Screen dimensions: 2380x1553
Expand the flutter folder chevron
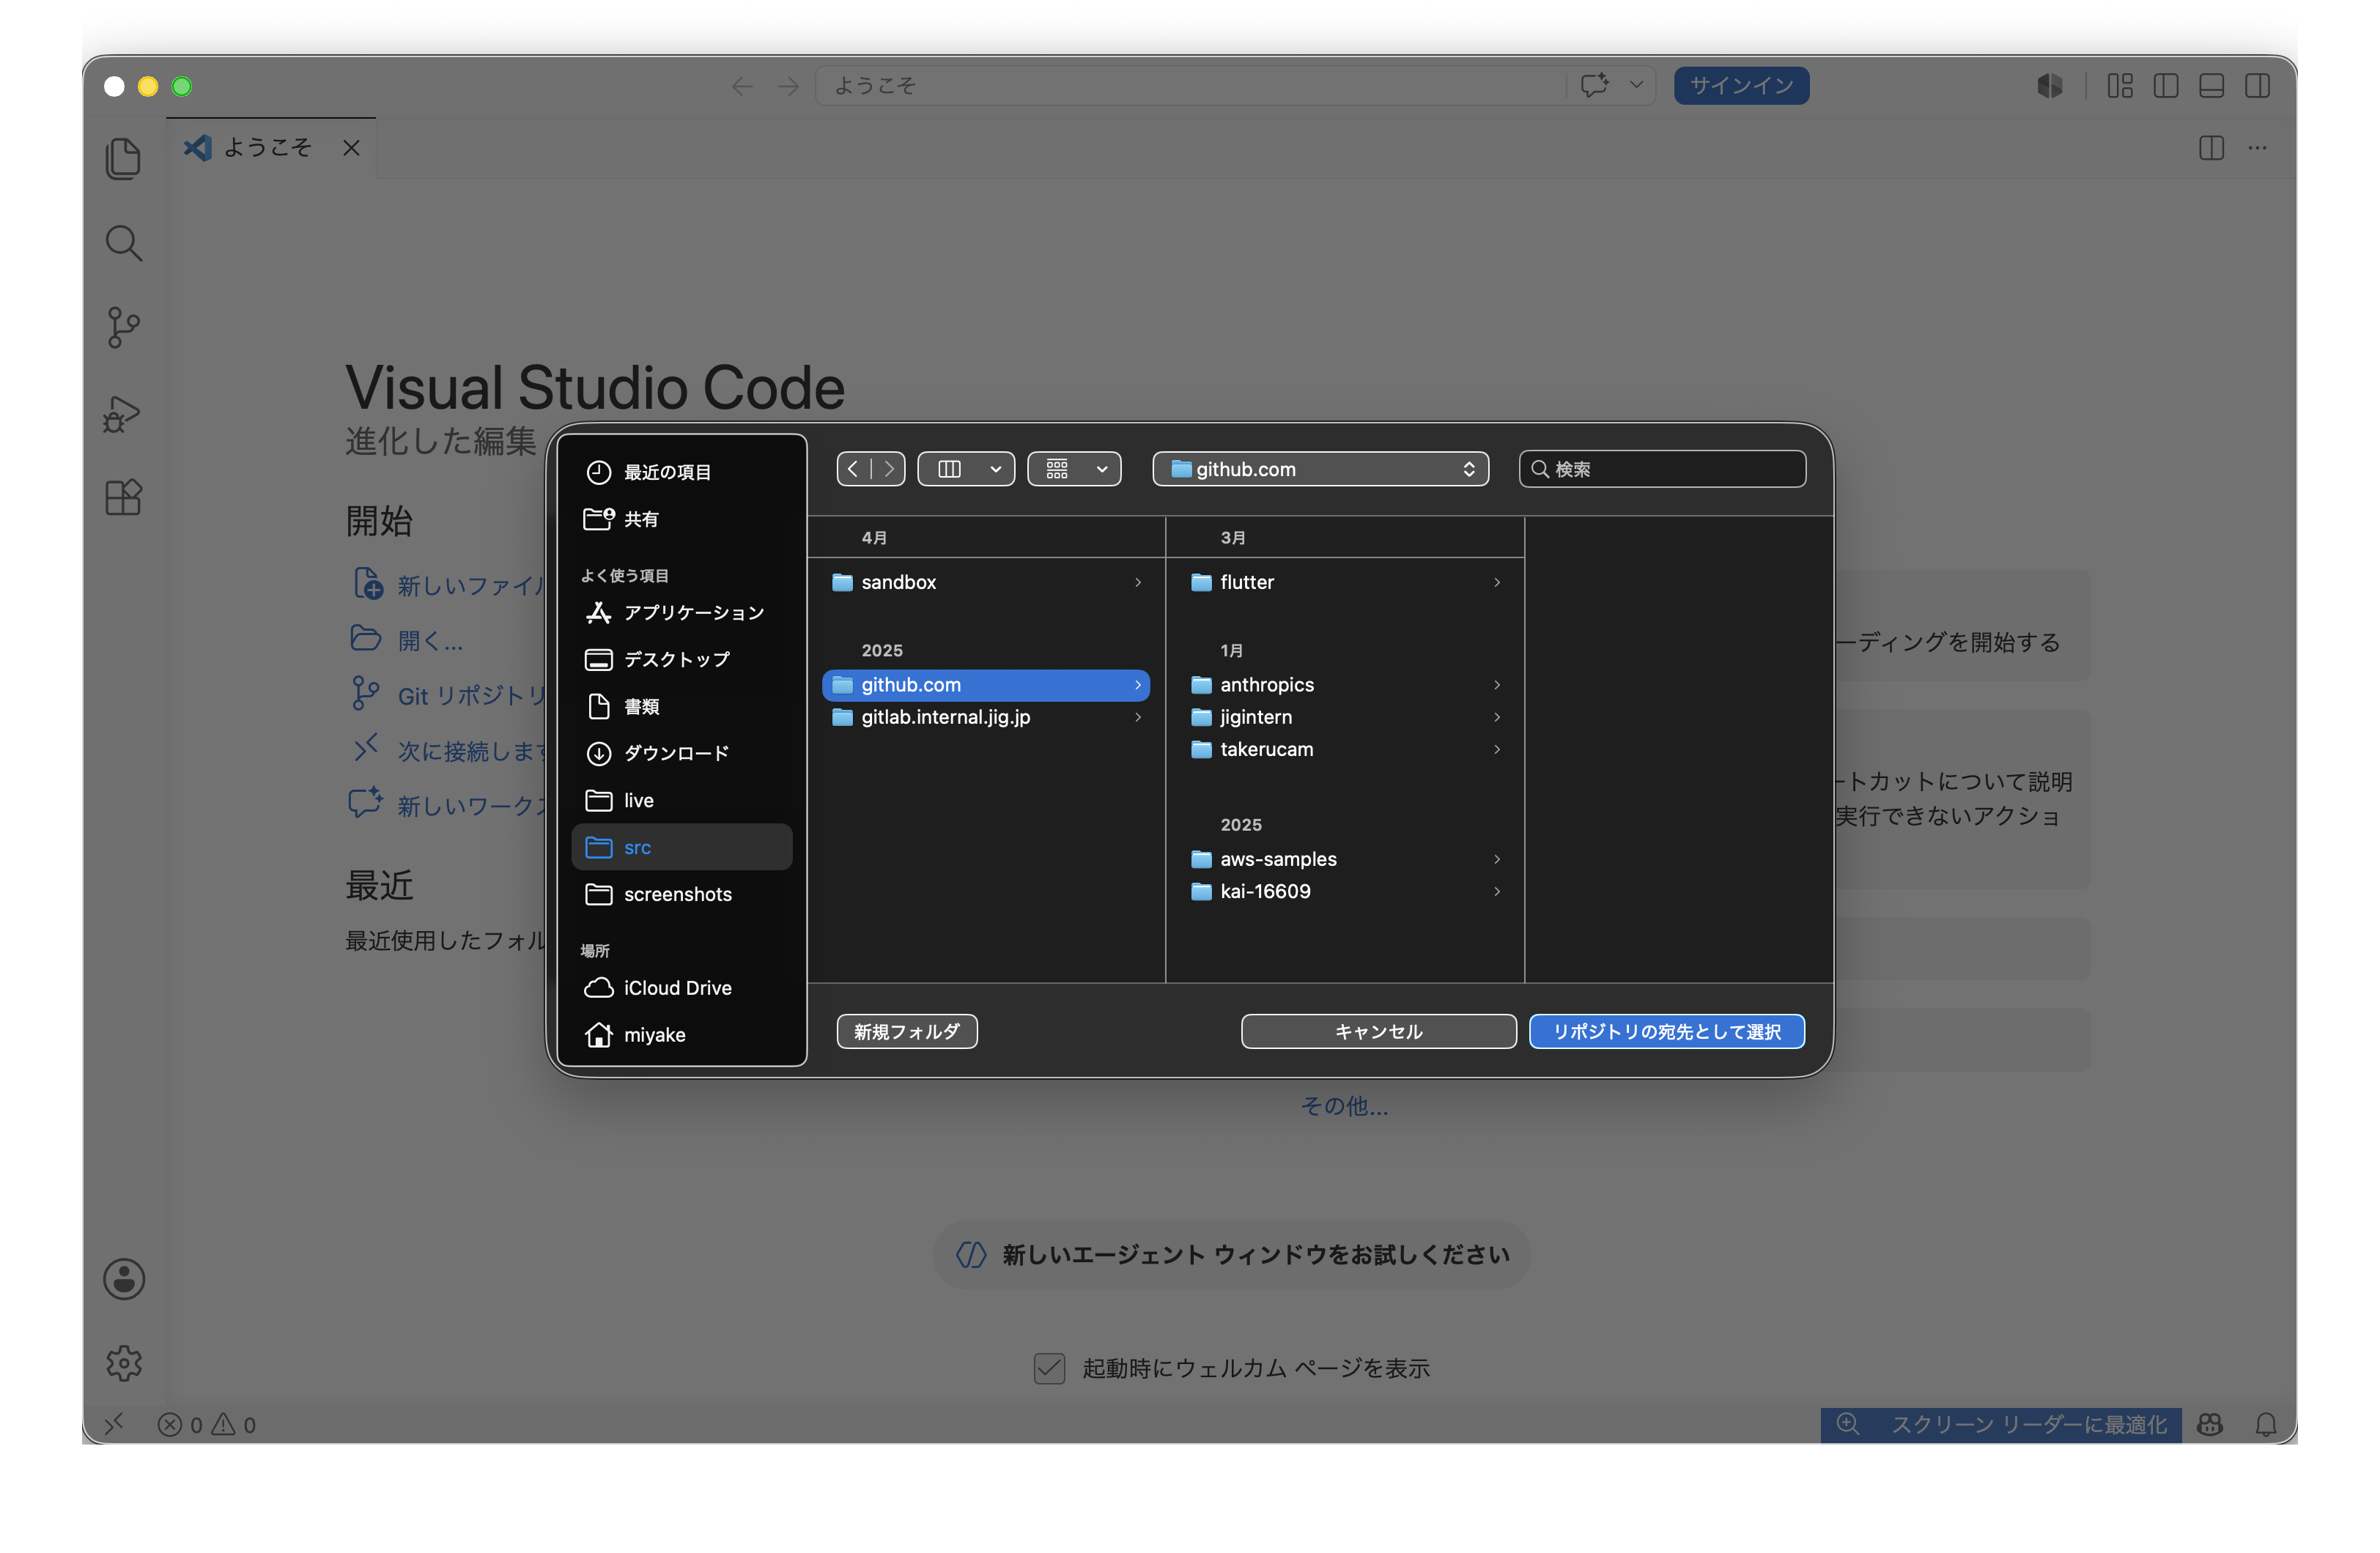pos(1496,582)
